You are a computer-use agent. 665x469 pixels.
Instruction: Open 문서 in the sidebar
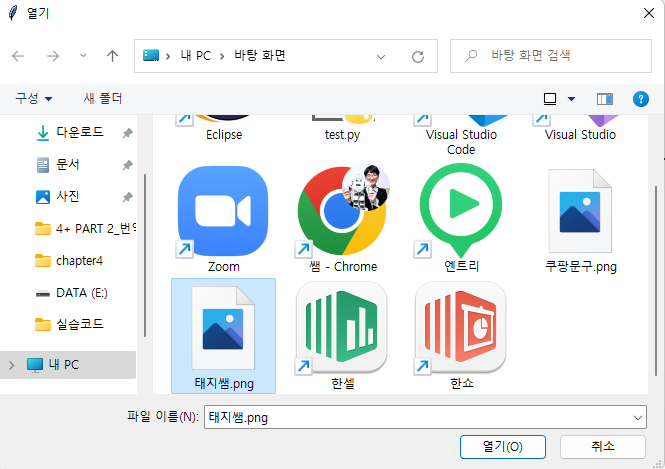click(x=67, y=165)
